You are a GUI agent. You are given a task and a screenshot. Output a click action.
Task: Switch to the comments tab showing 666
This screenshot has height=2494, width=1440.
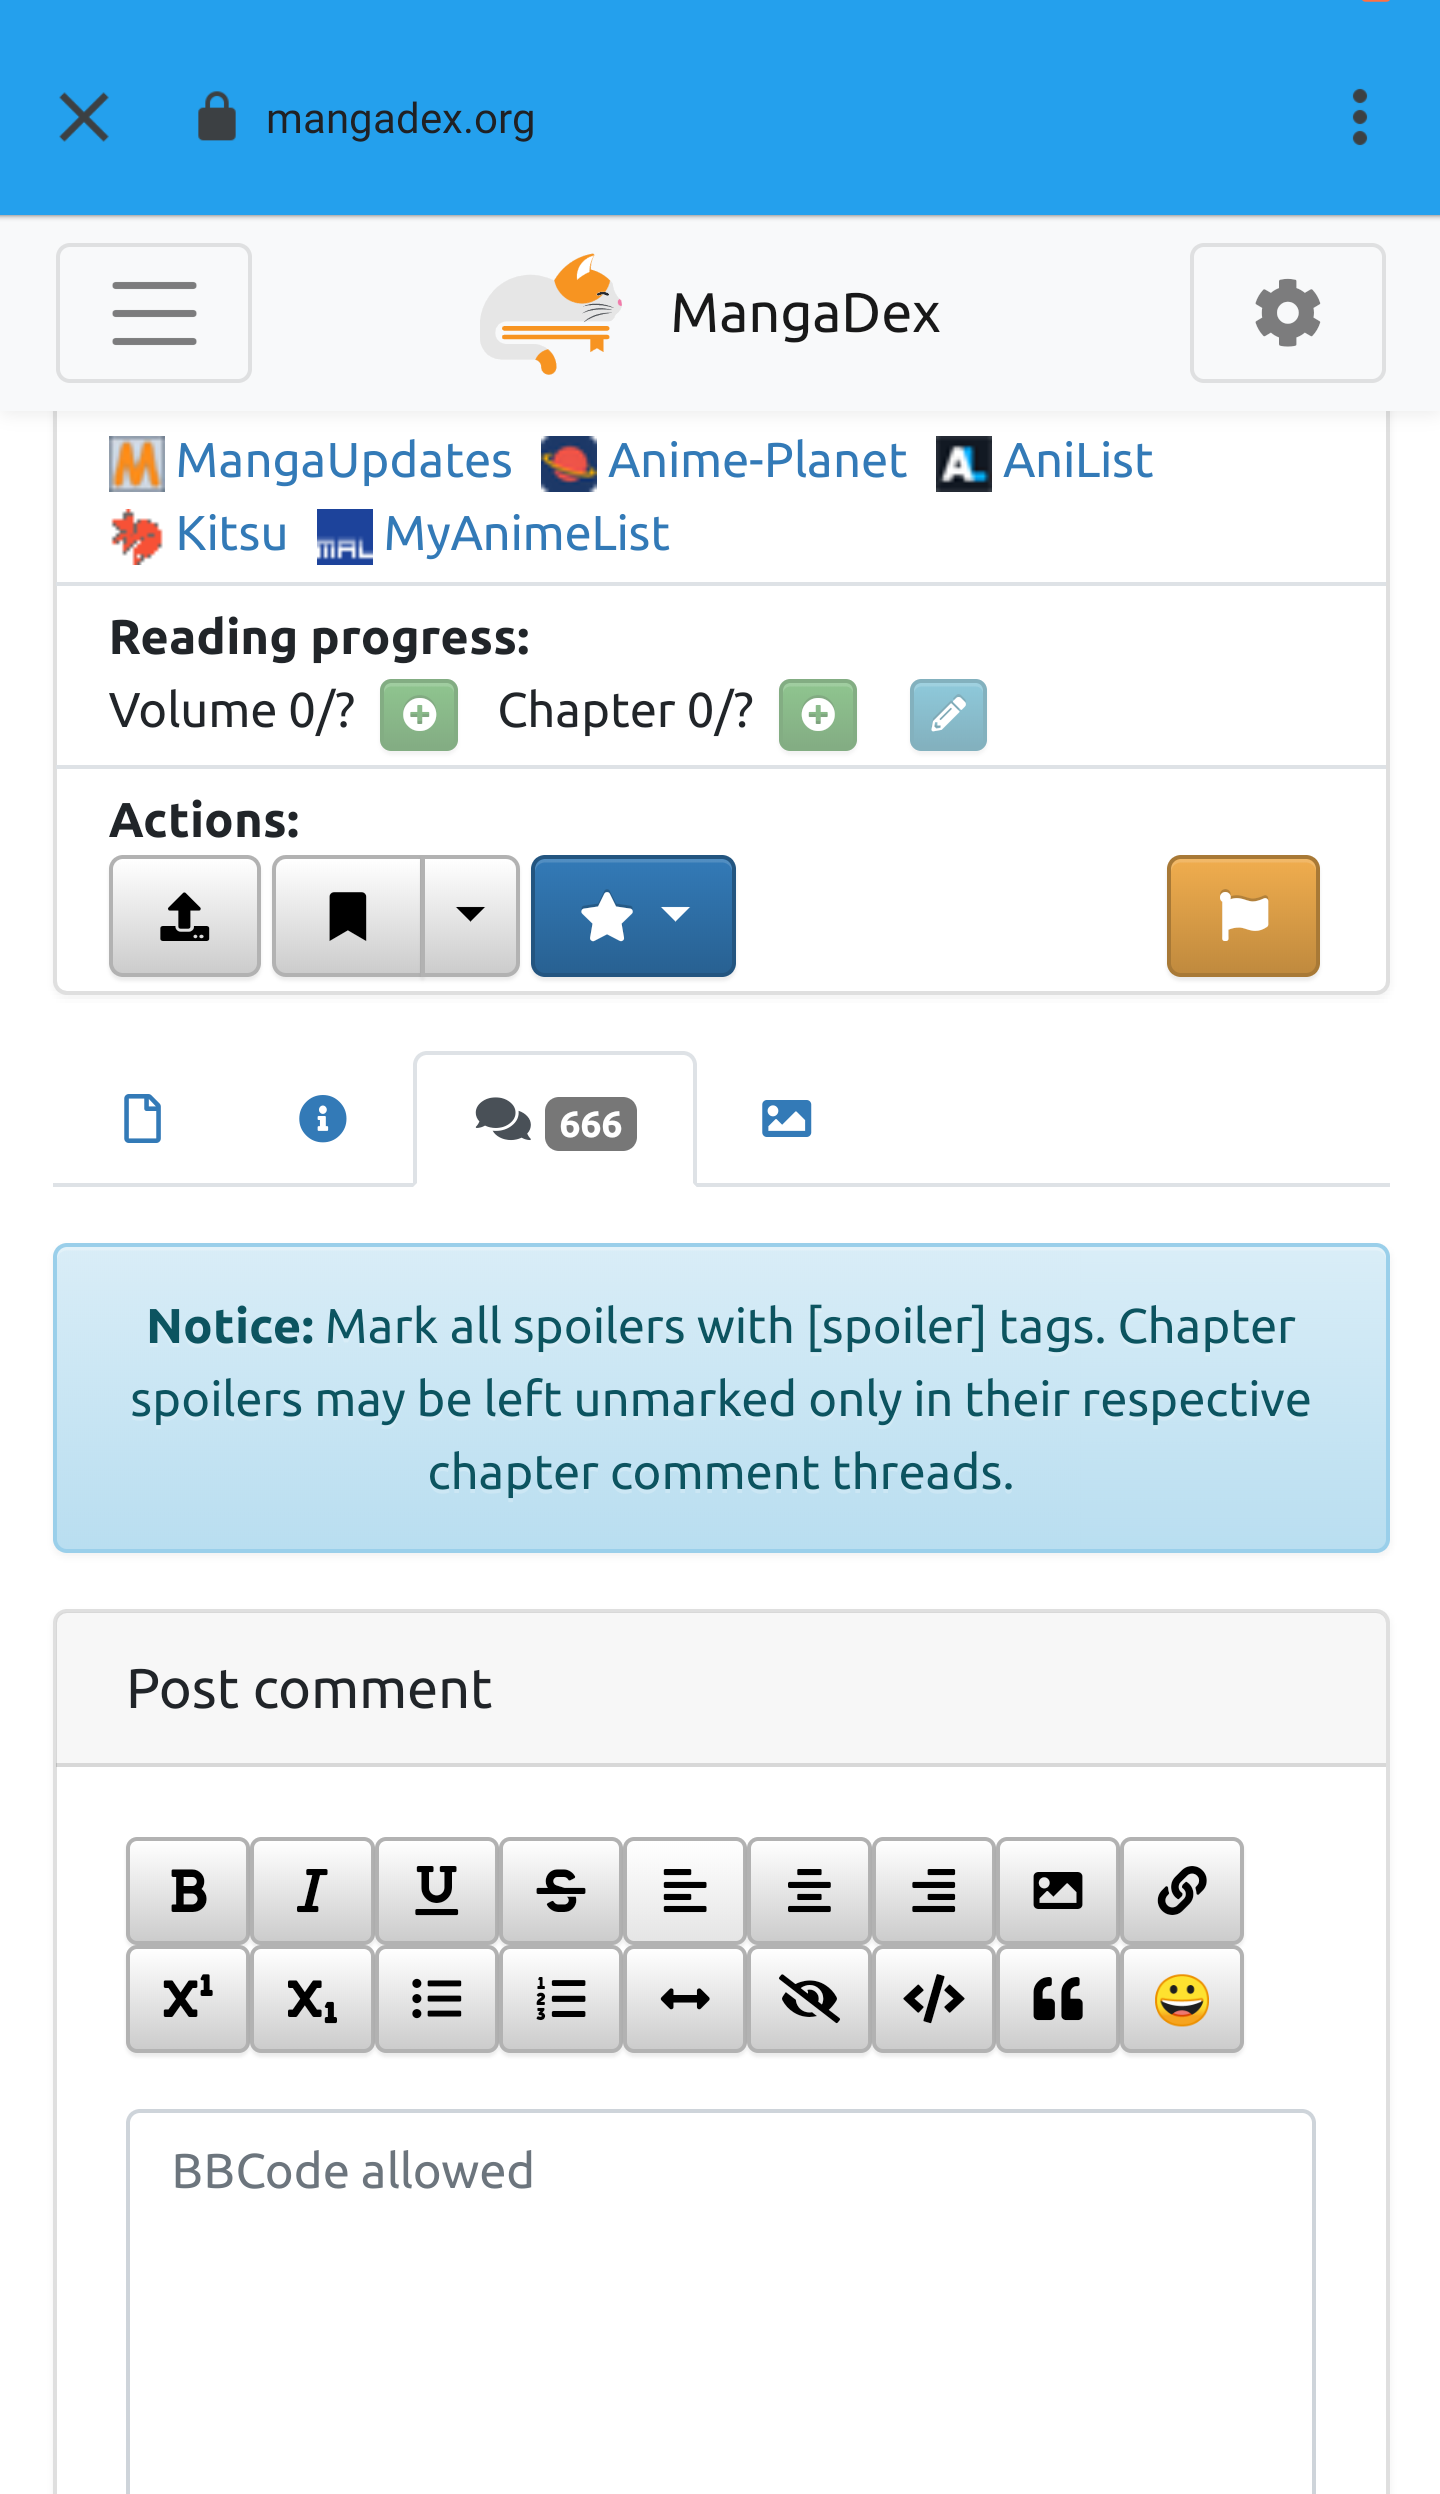click(555, 1120)
